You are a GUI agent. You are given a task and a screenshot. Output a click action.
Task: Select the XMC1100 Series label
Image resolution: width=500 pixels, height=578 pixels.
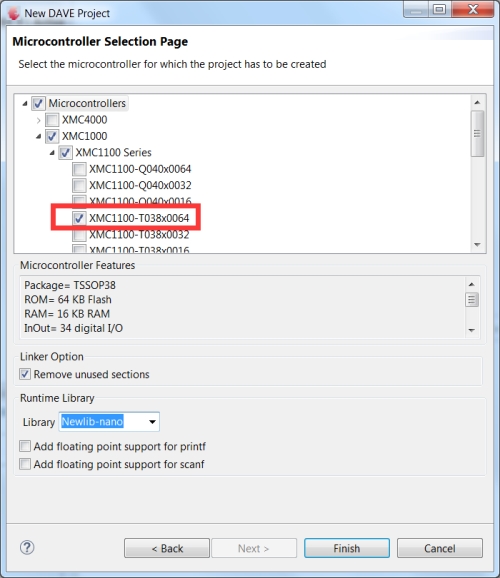coord(114,153)
